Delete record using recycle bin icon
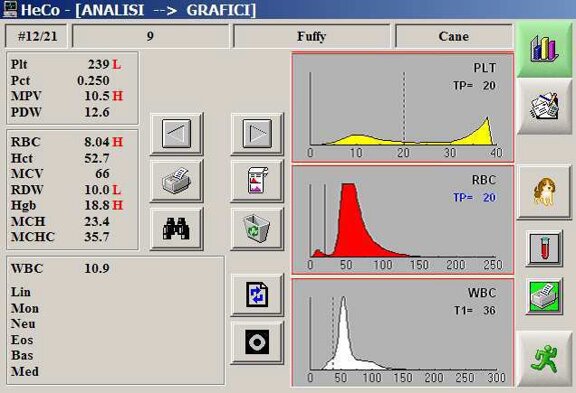Screen dimensions: 576x393 (x=257, y=229)
